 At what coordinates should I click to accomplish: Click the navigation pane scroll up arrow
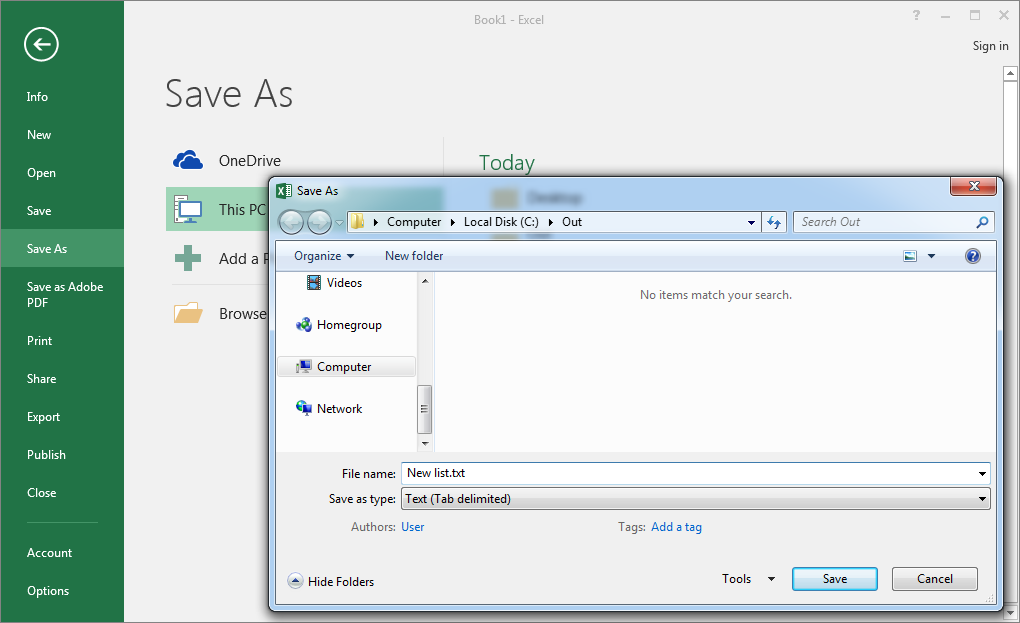pos(425,281)
